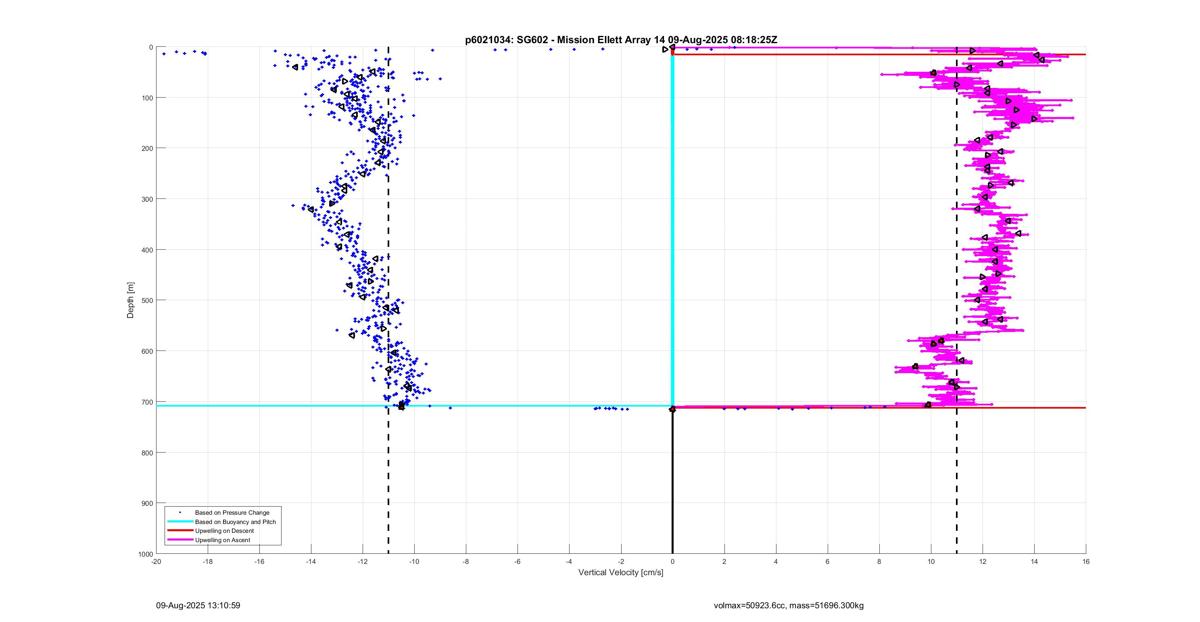Click the dark red line sample in the legend

click(x=179, y=531)
